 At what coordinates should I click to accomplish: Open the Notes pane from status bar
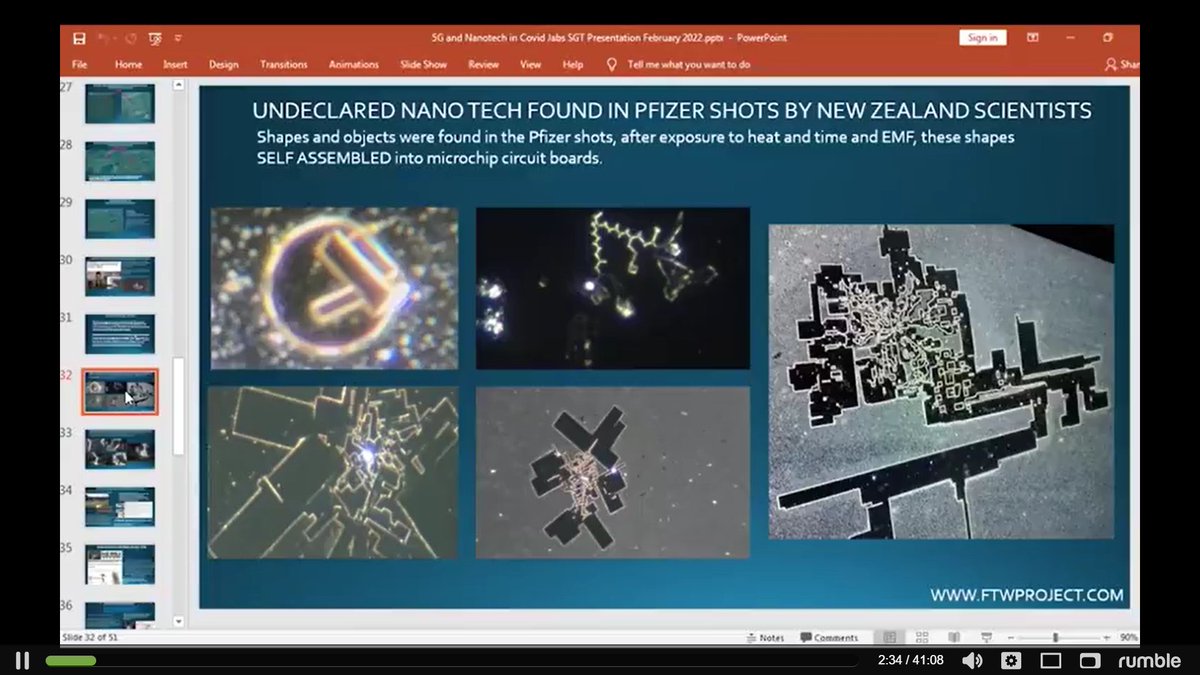[x=766, y=637]
